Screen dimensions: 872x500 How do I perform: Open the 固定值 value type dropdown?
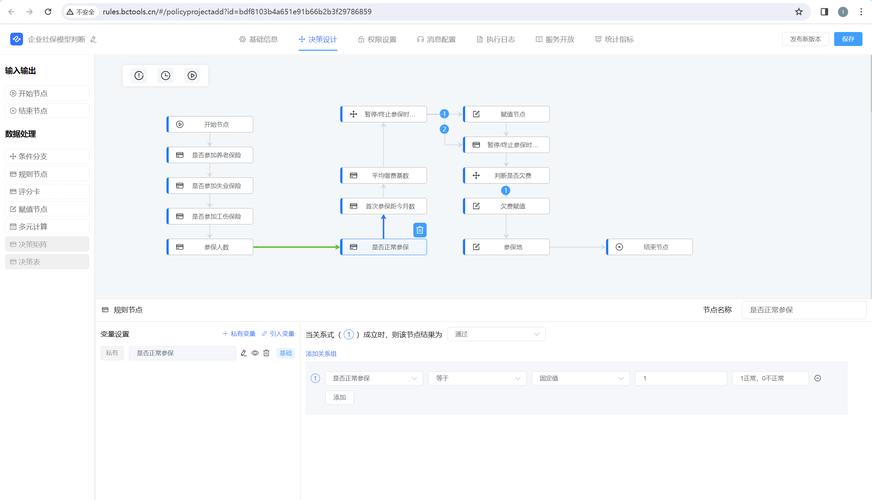[x=580, y=378]
